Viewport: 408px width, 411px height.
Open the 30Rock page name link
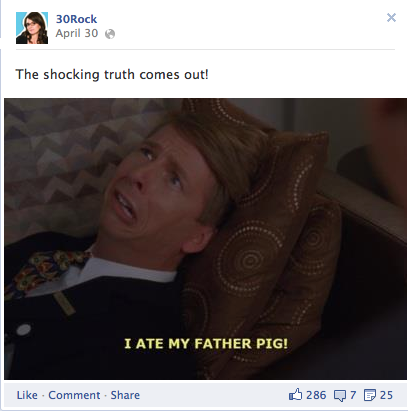pos(76,19)
